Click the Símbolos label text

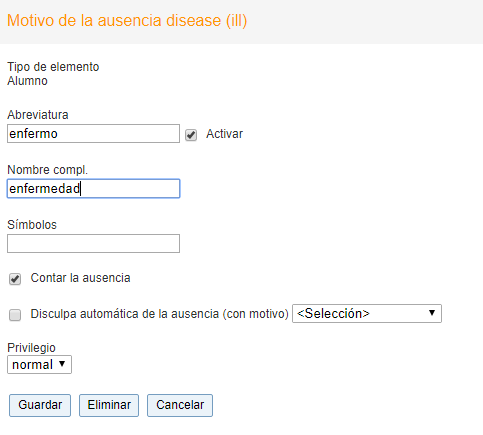(x=32, y=225)
